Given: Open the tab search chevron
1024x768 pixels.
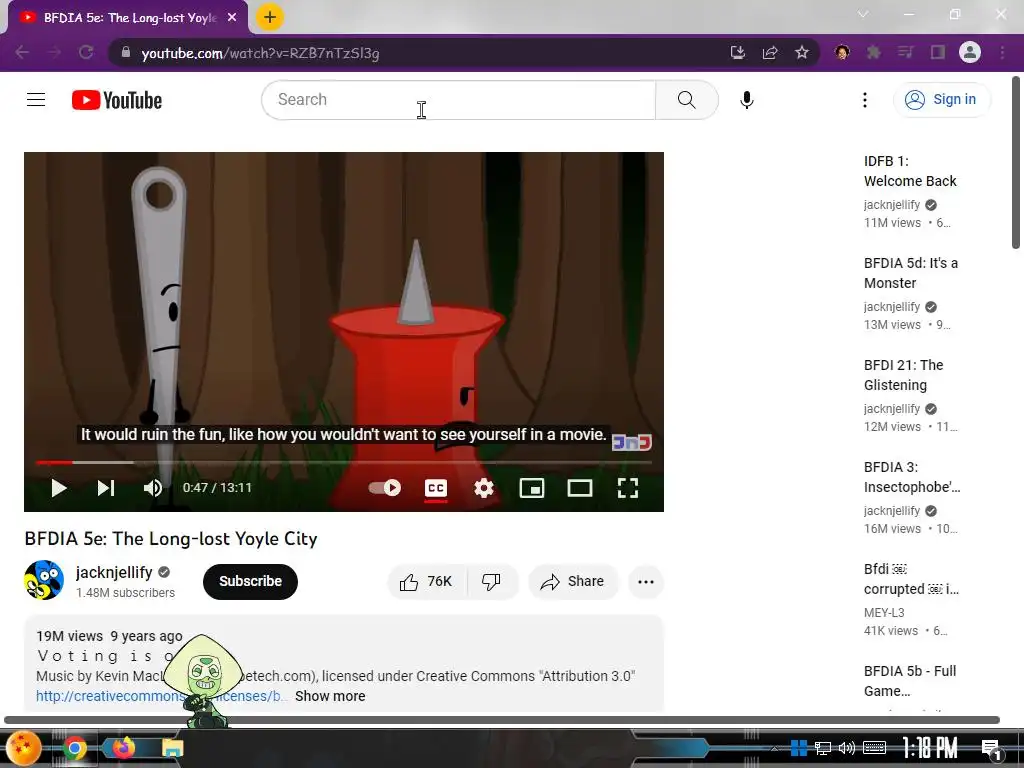Looking at the screenshot, I should click(863, 14).
